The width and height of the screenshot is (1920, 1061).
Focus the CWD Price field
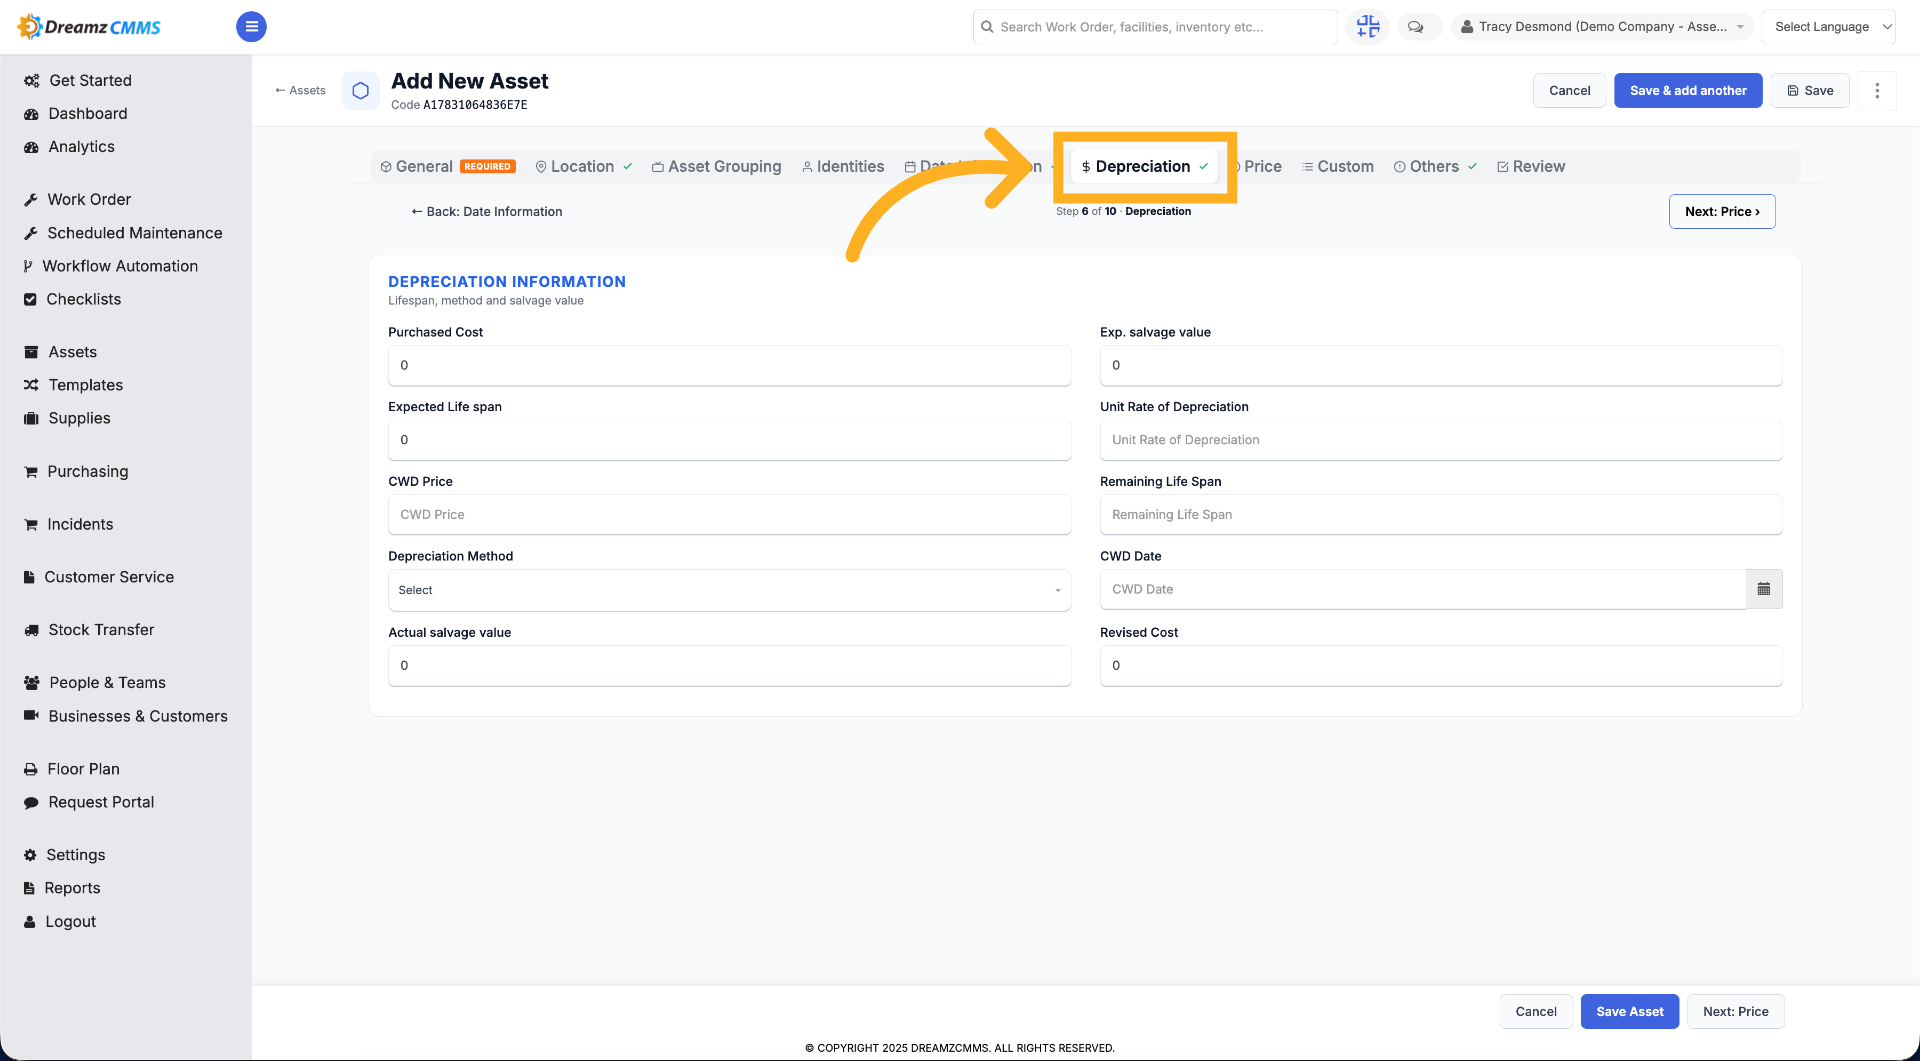click(729, 515)
